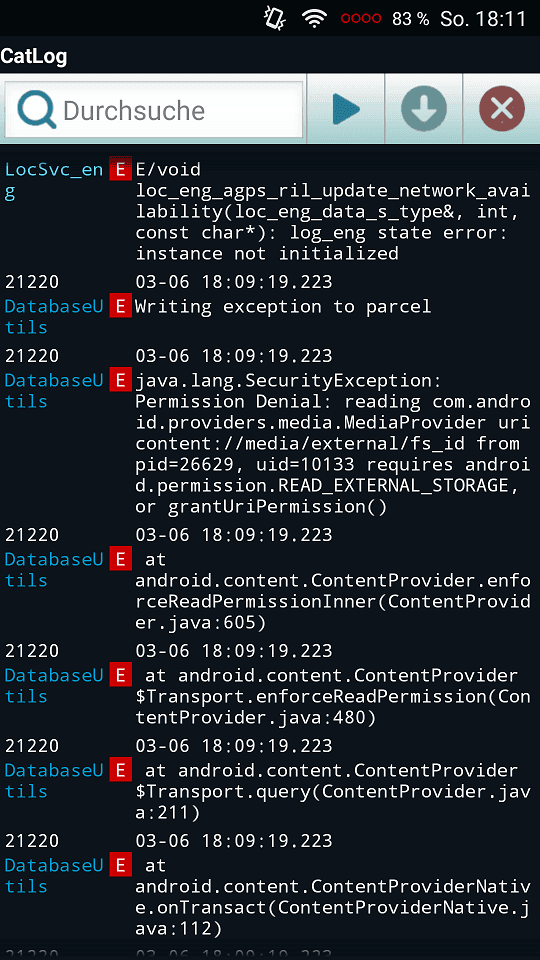
Task: Tap the E badge beside 'Writing exception'
Action: coord(121,306)
